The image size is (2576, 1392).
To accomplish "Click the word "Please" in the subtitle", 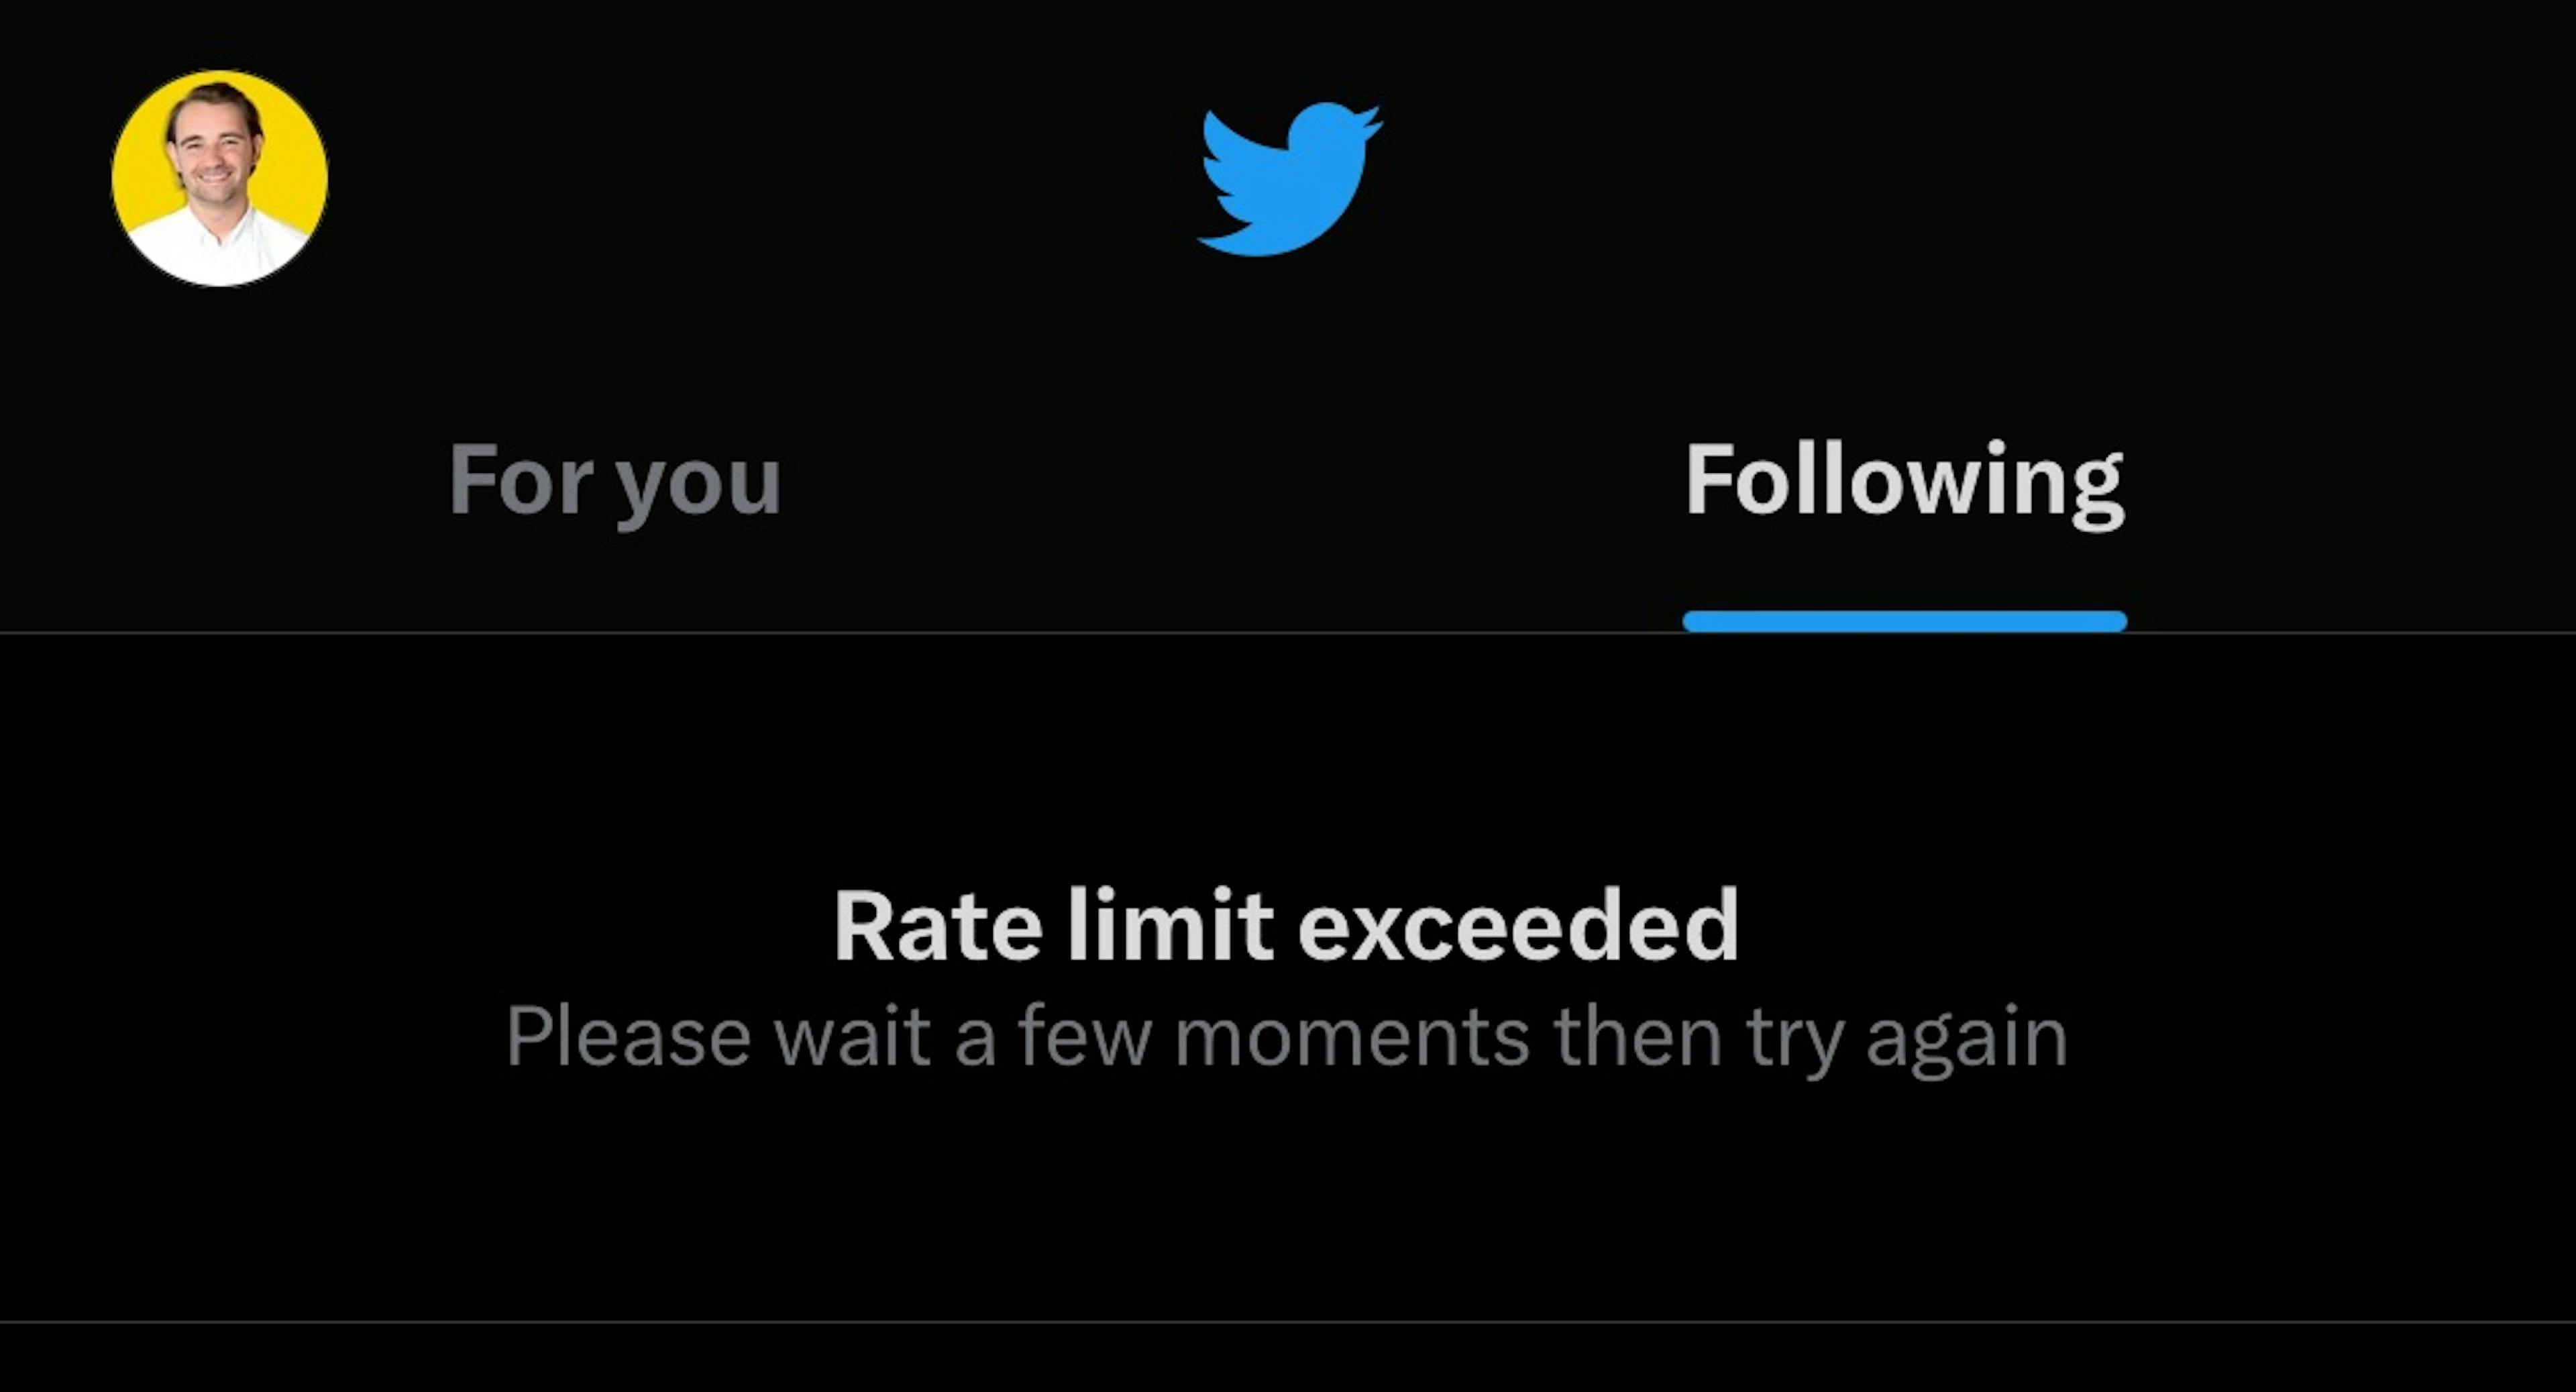I will click(x=628, y=1036).
